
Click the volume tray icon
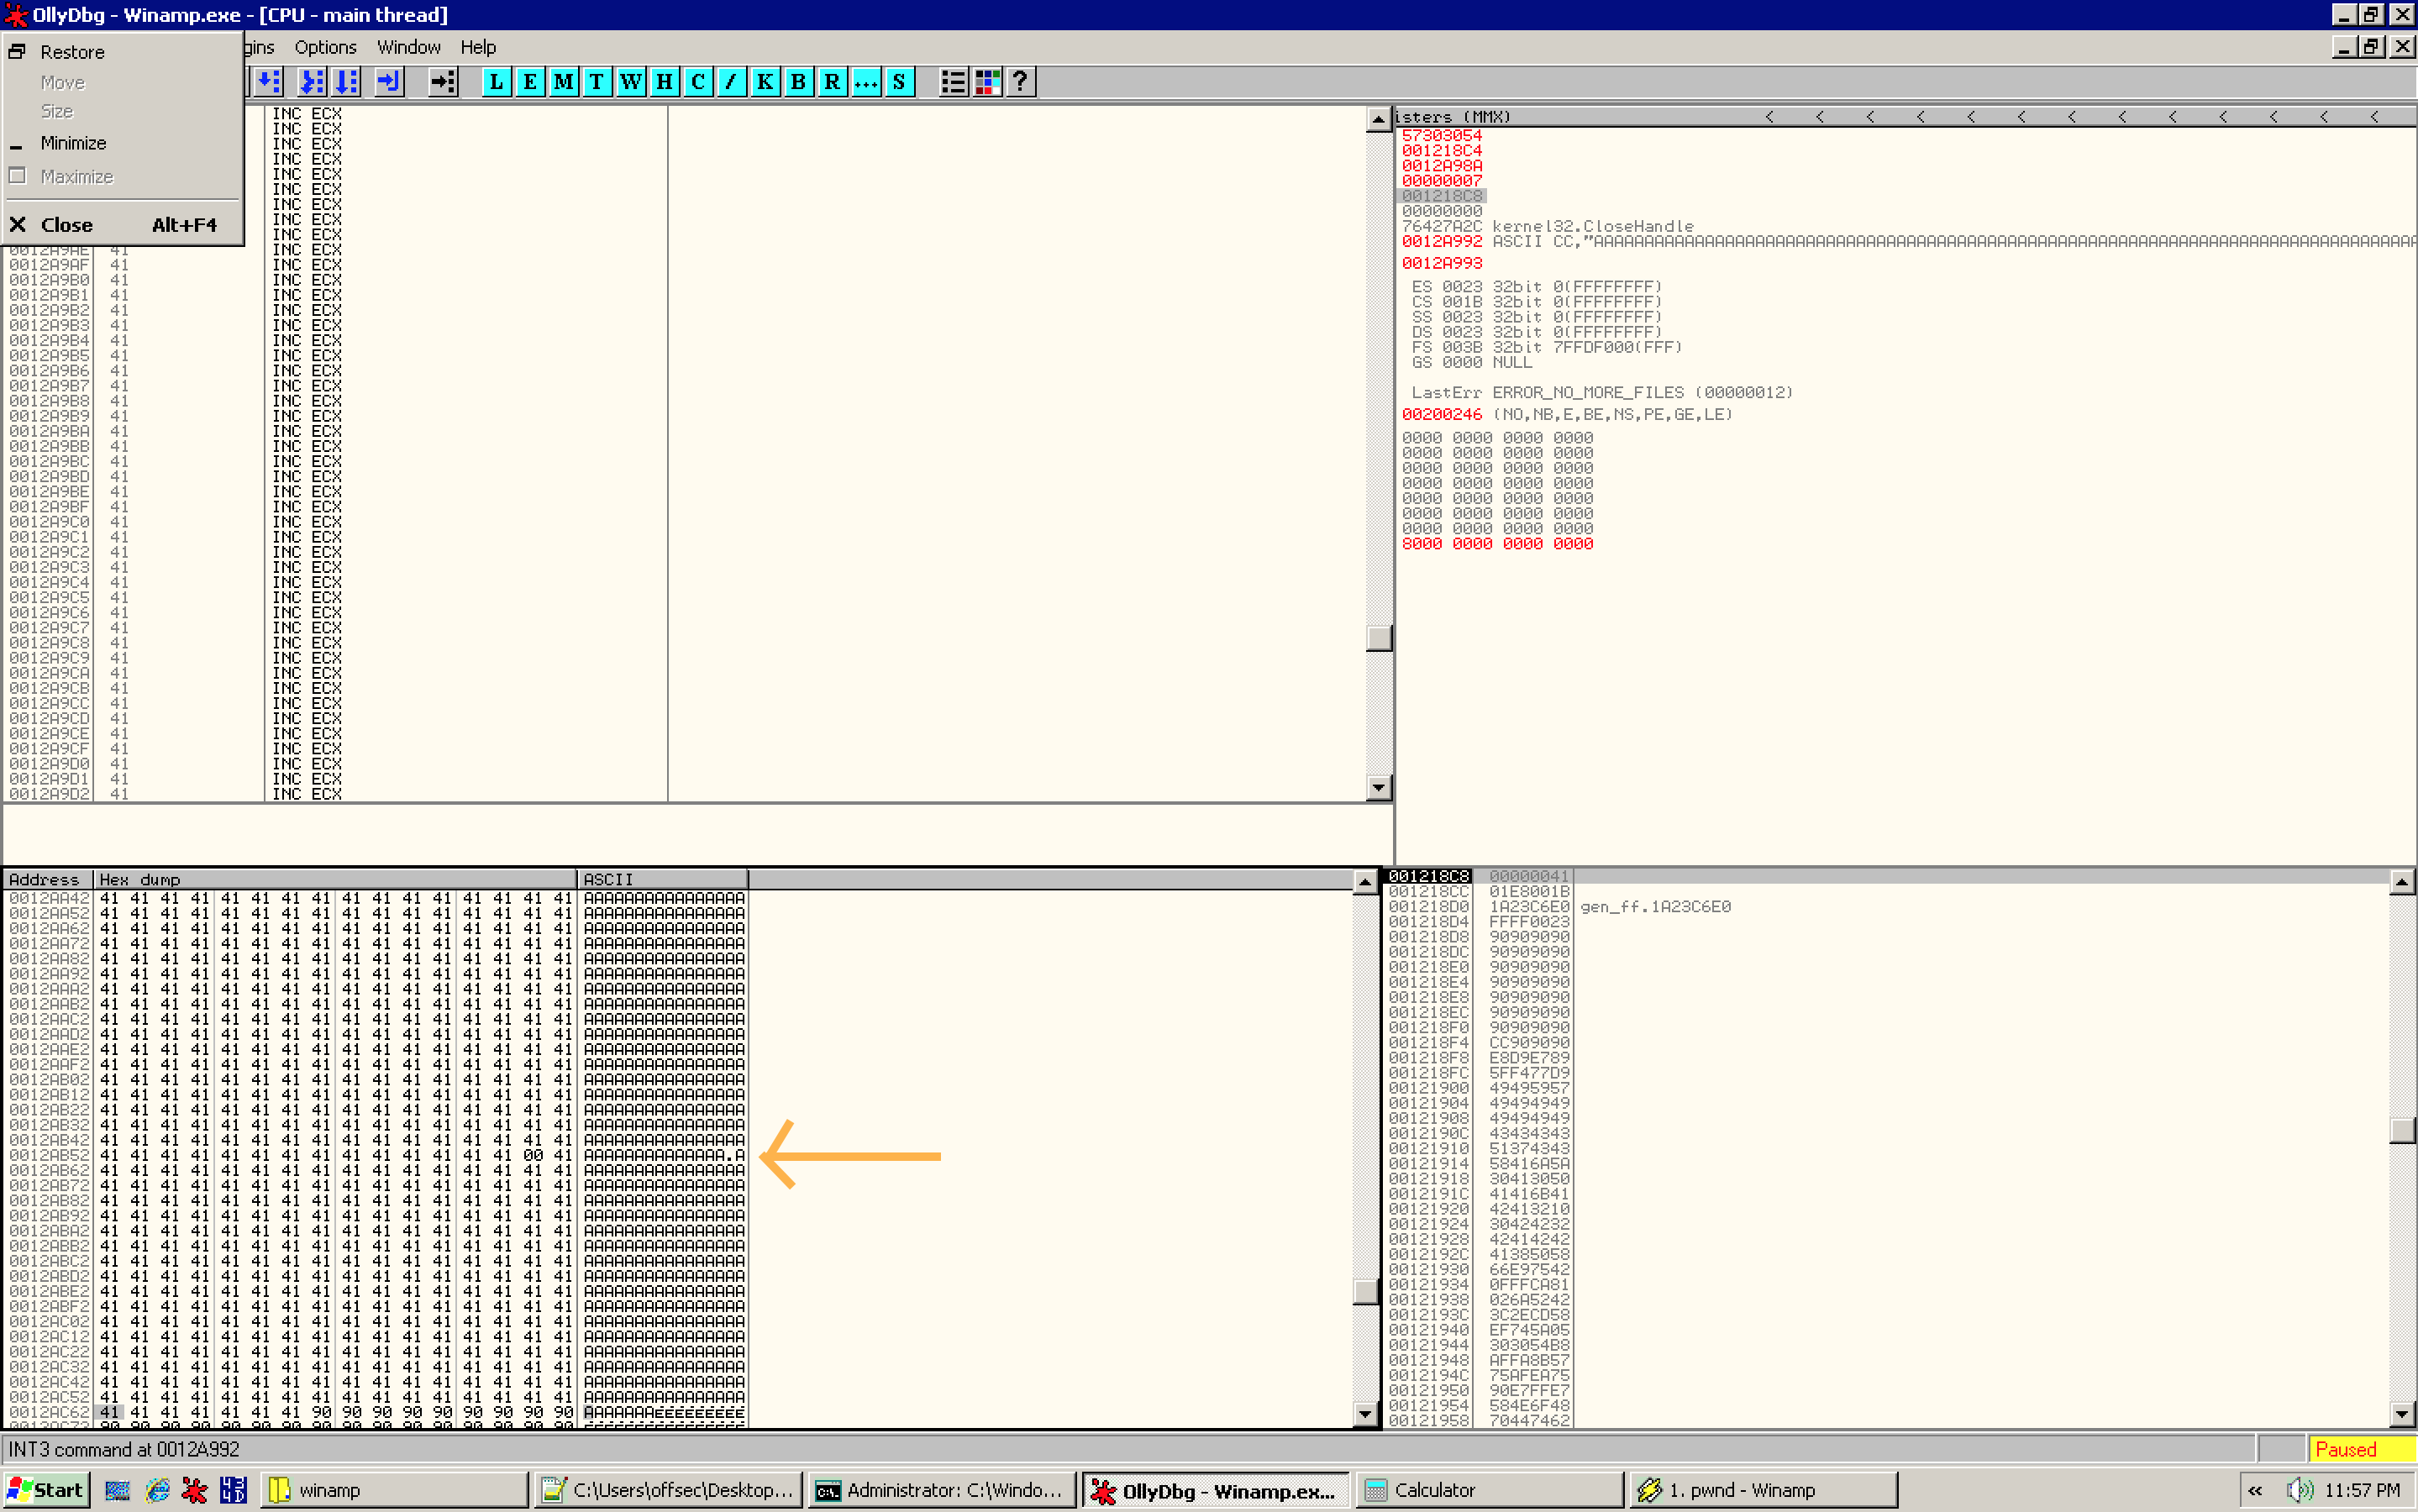pos(2300,1490)
